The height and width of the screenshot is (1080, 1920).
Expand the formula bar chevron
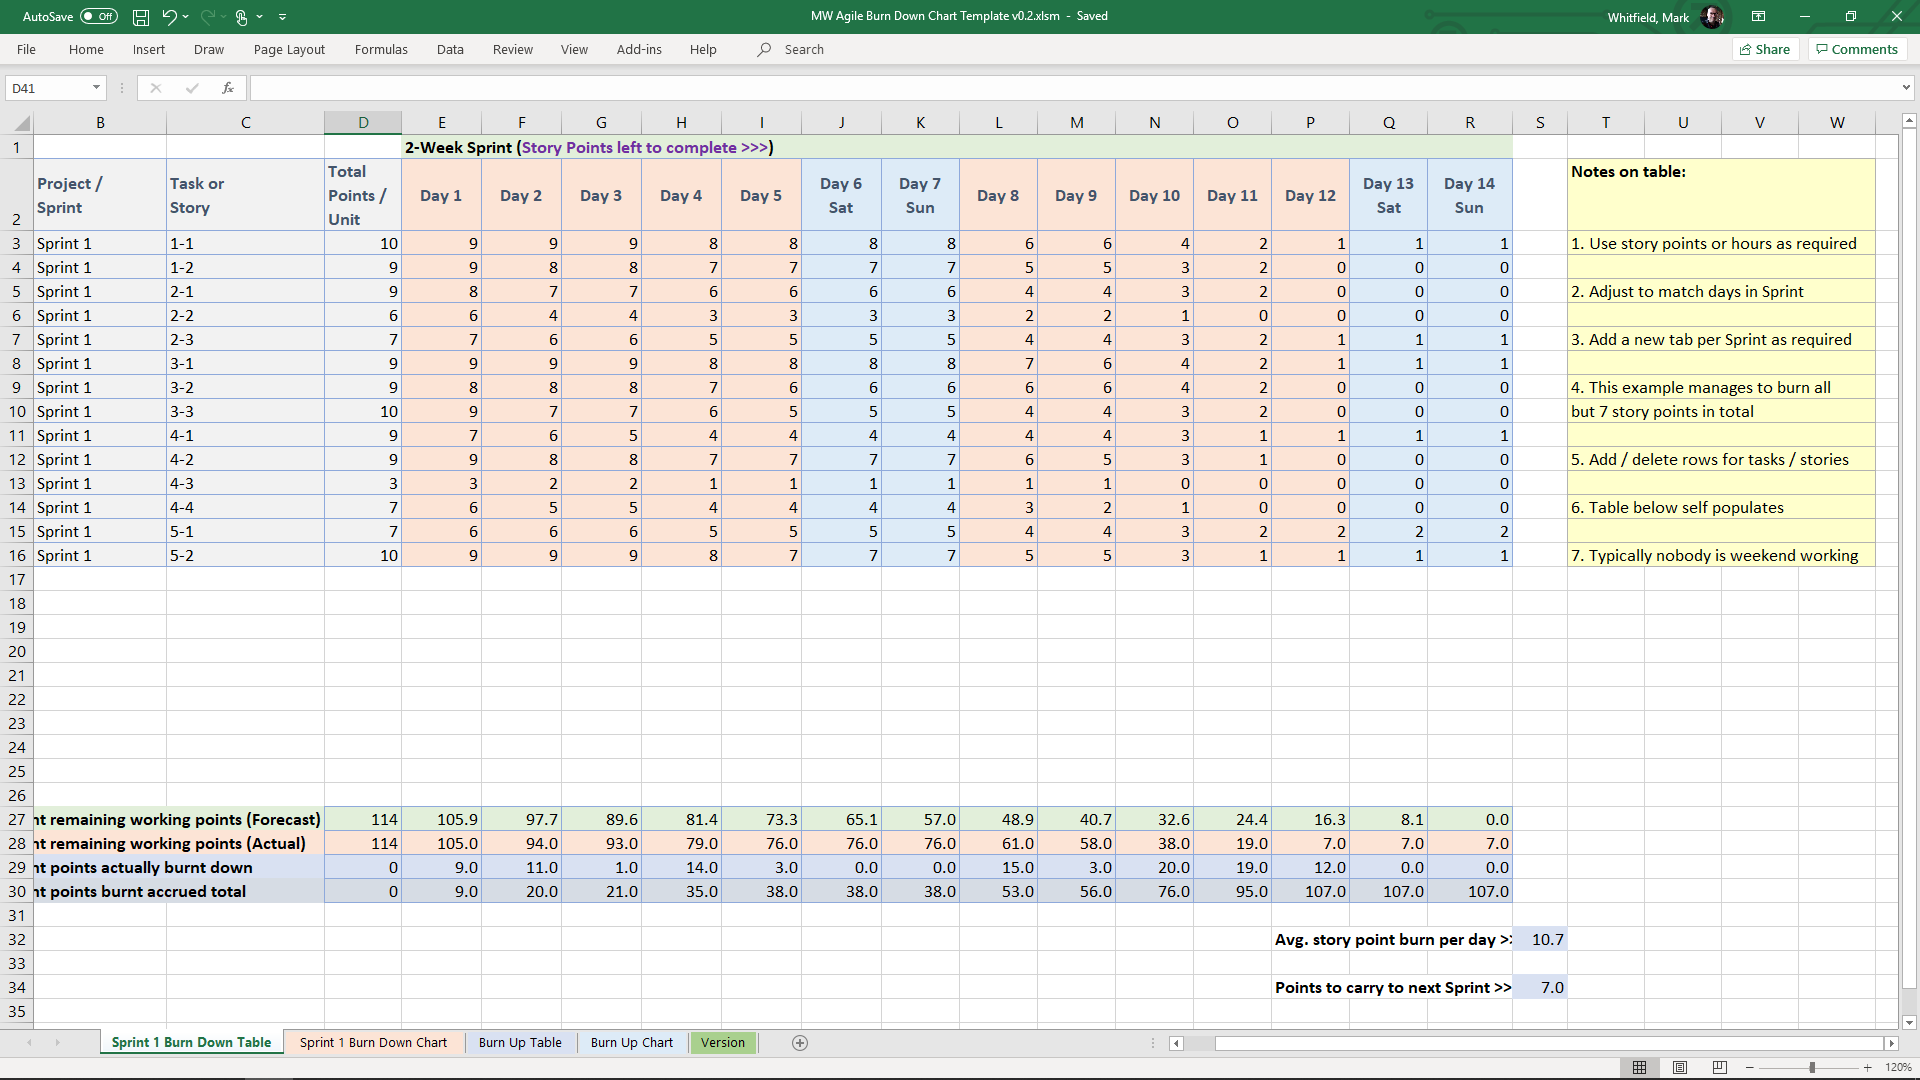(1906, 88)
